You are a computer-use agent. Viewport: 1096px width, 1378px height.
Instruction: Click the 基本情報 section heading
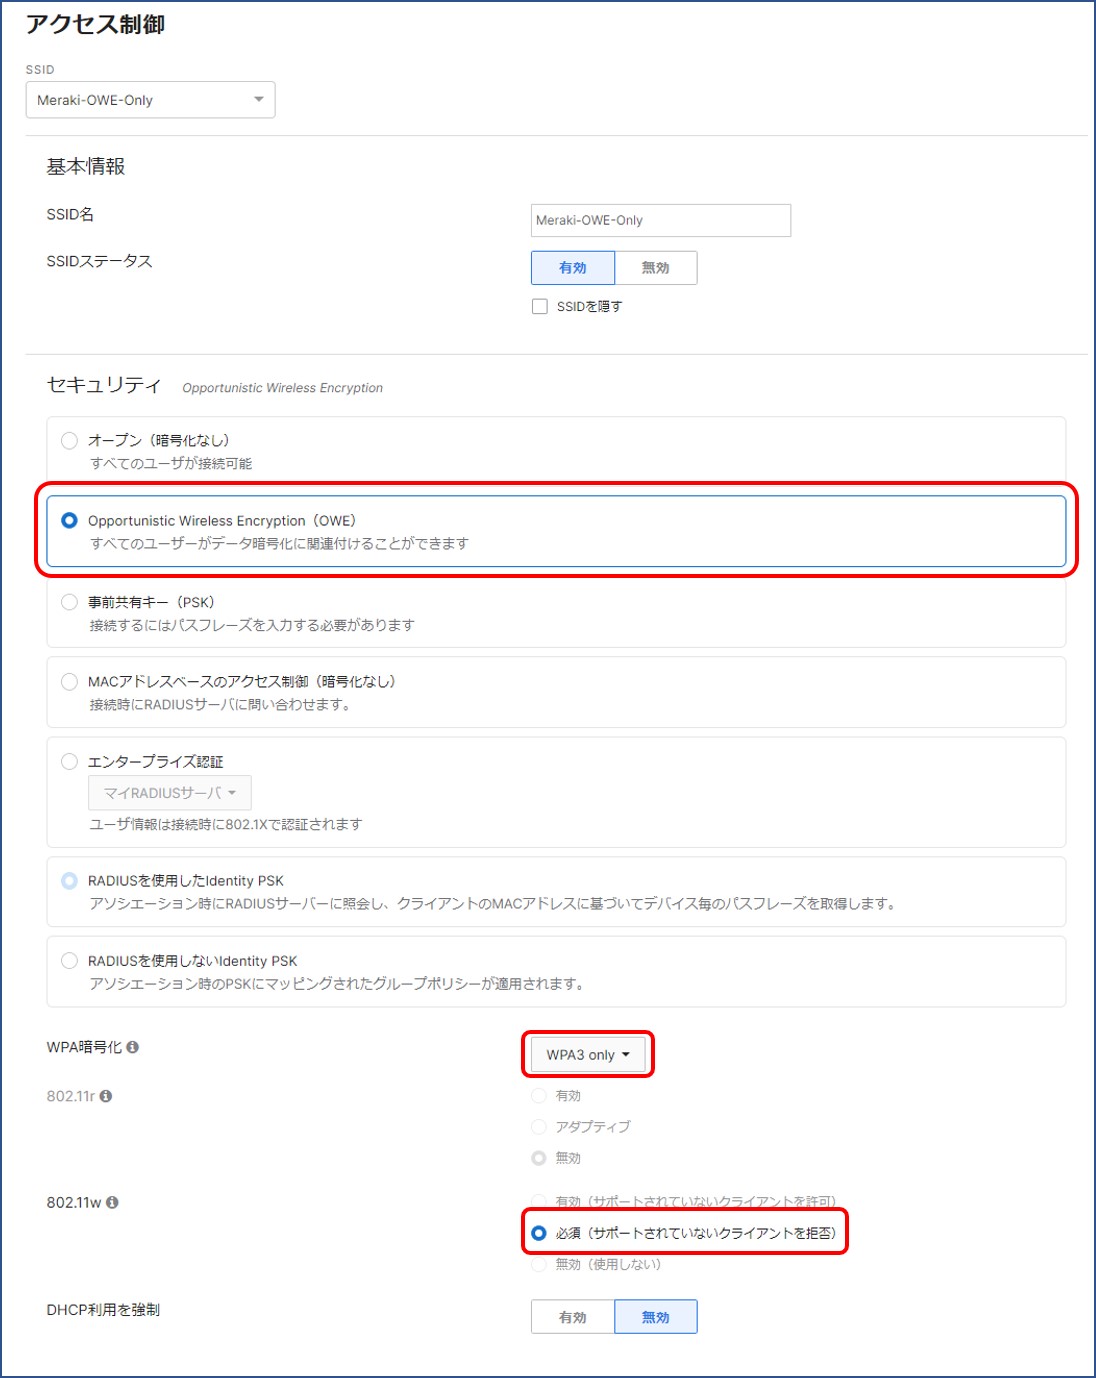[86, 167]
